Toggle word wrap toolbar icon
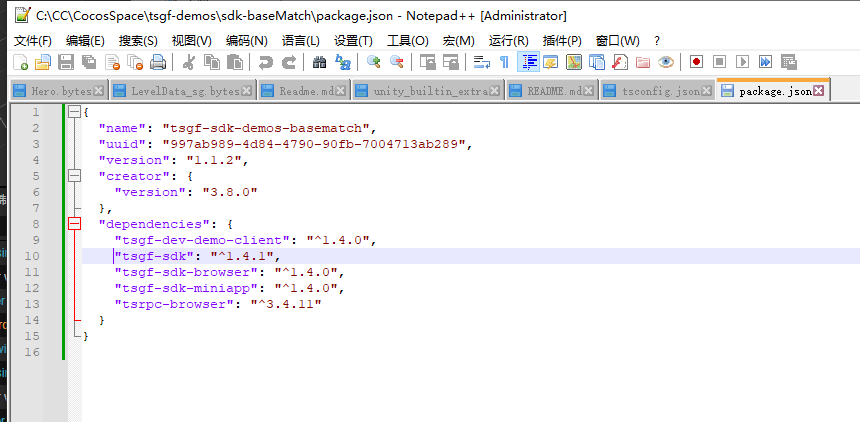This screenshot has width=860, height=422. (x=482, y=62)
